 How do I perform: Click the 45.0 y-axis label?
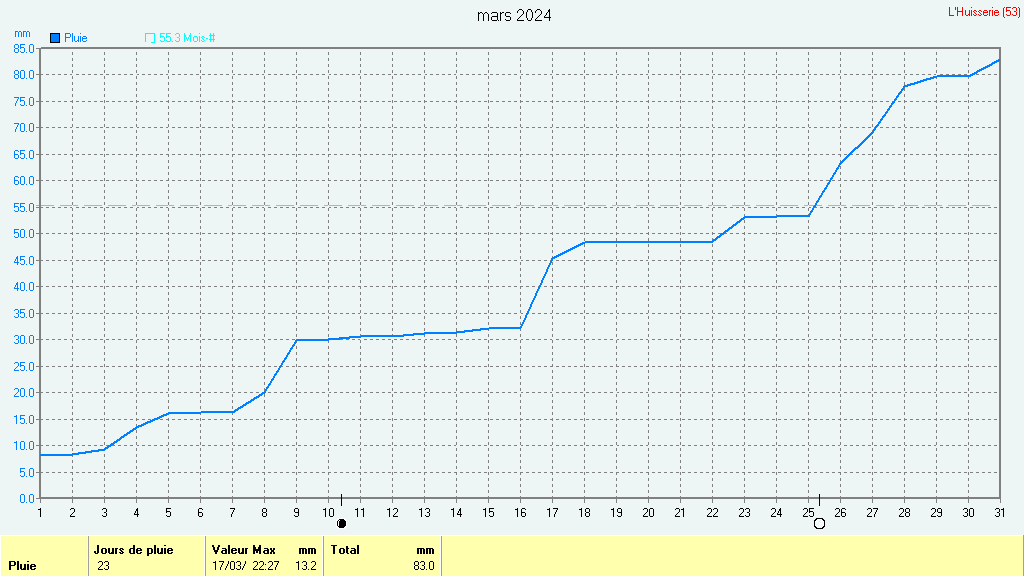(x=24, y=260)
